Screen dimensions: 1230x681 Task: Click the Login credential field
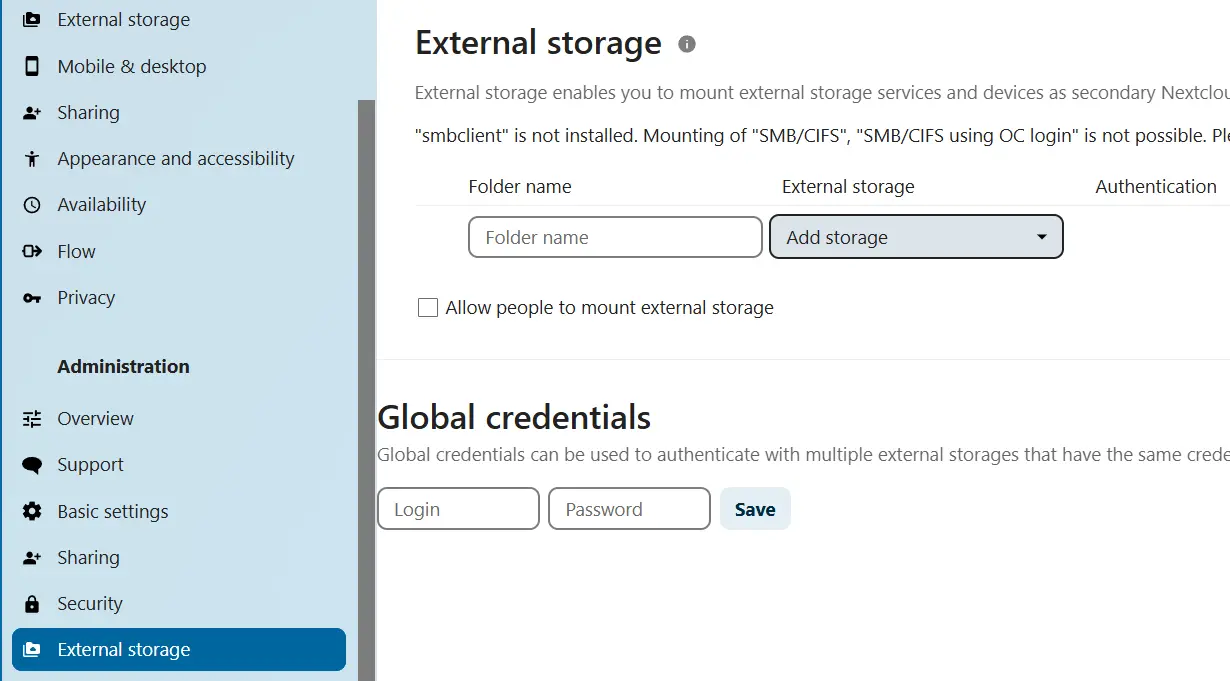click(458, 508)
